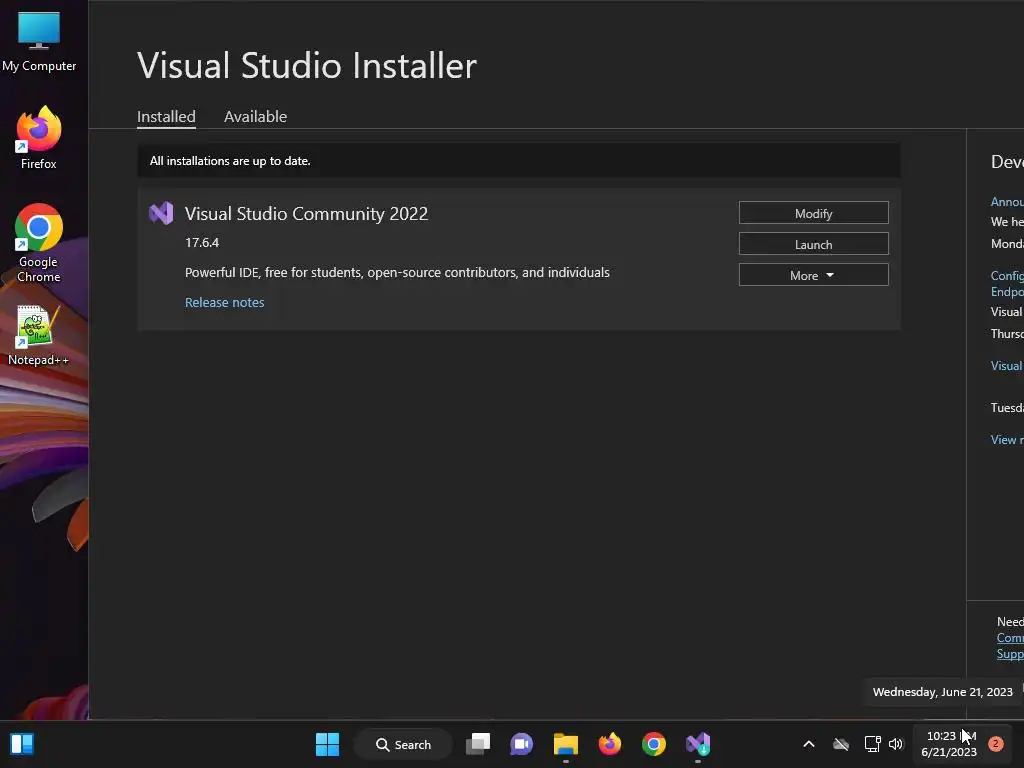Click the 'Powerful IDE, free for students' description
Viewport: 1024px width, 768px height.
coord(397,272)
